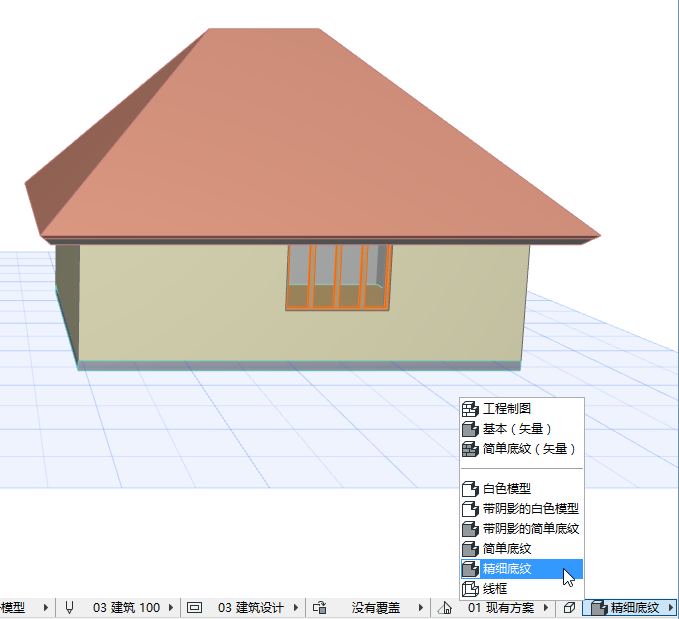Click the 01 现有方案 renovation label
This screenshot has width=679, height=619.
tap(501, 608)
